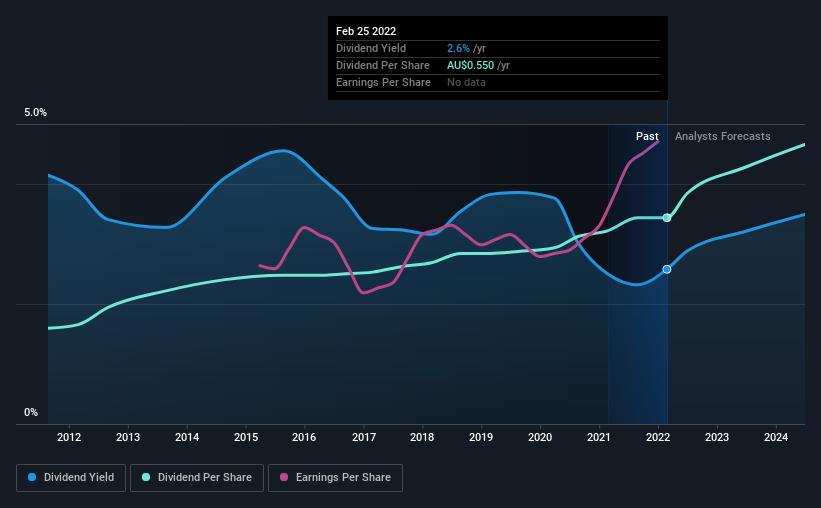
Task: Click the 2012 x-axis year label
Action: coord(69,437)
